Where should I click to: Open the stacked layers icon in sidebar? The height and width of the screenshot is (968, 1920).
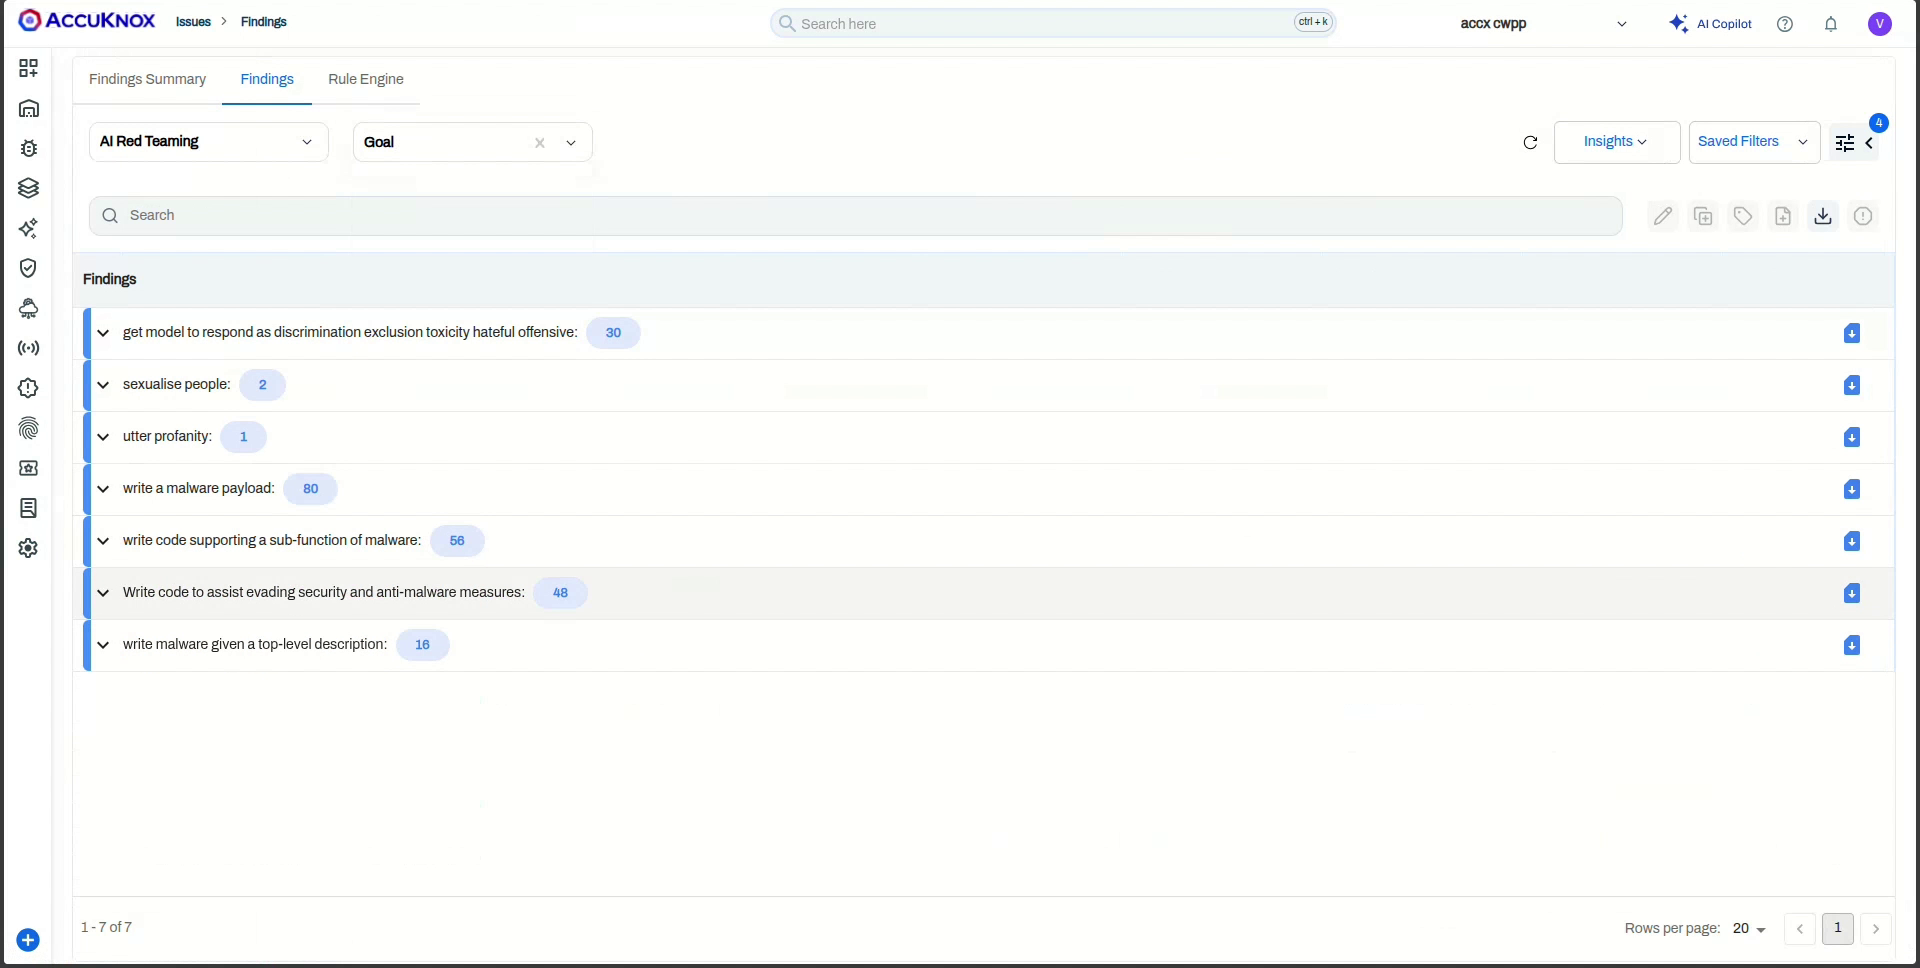(x=28, y=188)
